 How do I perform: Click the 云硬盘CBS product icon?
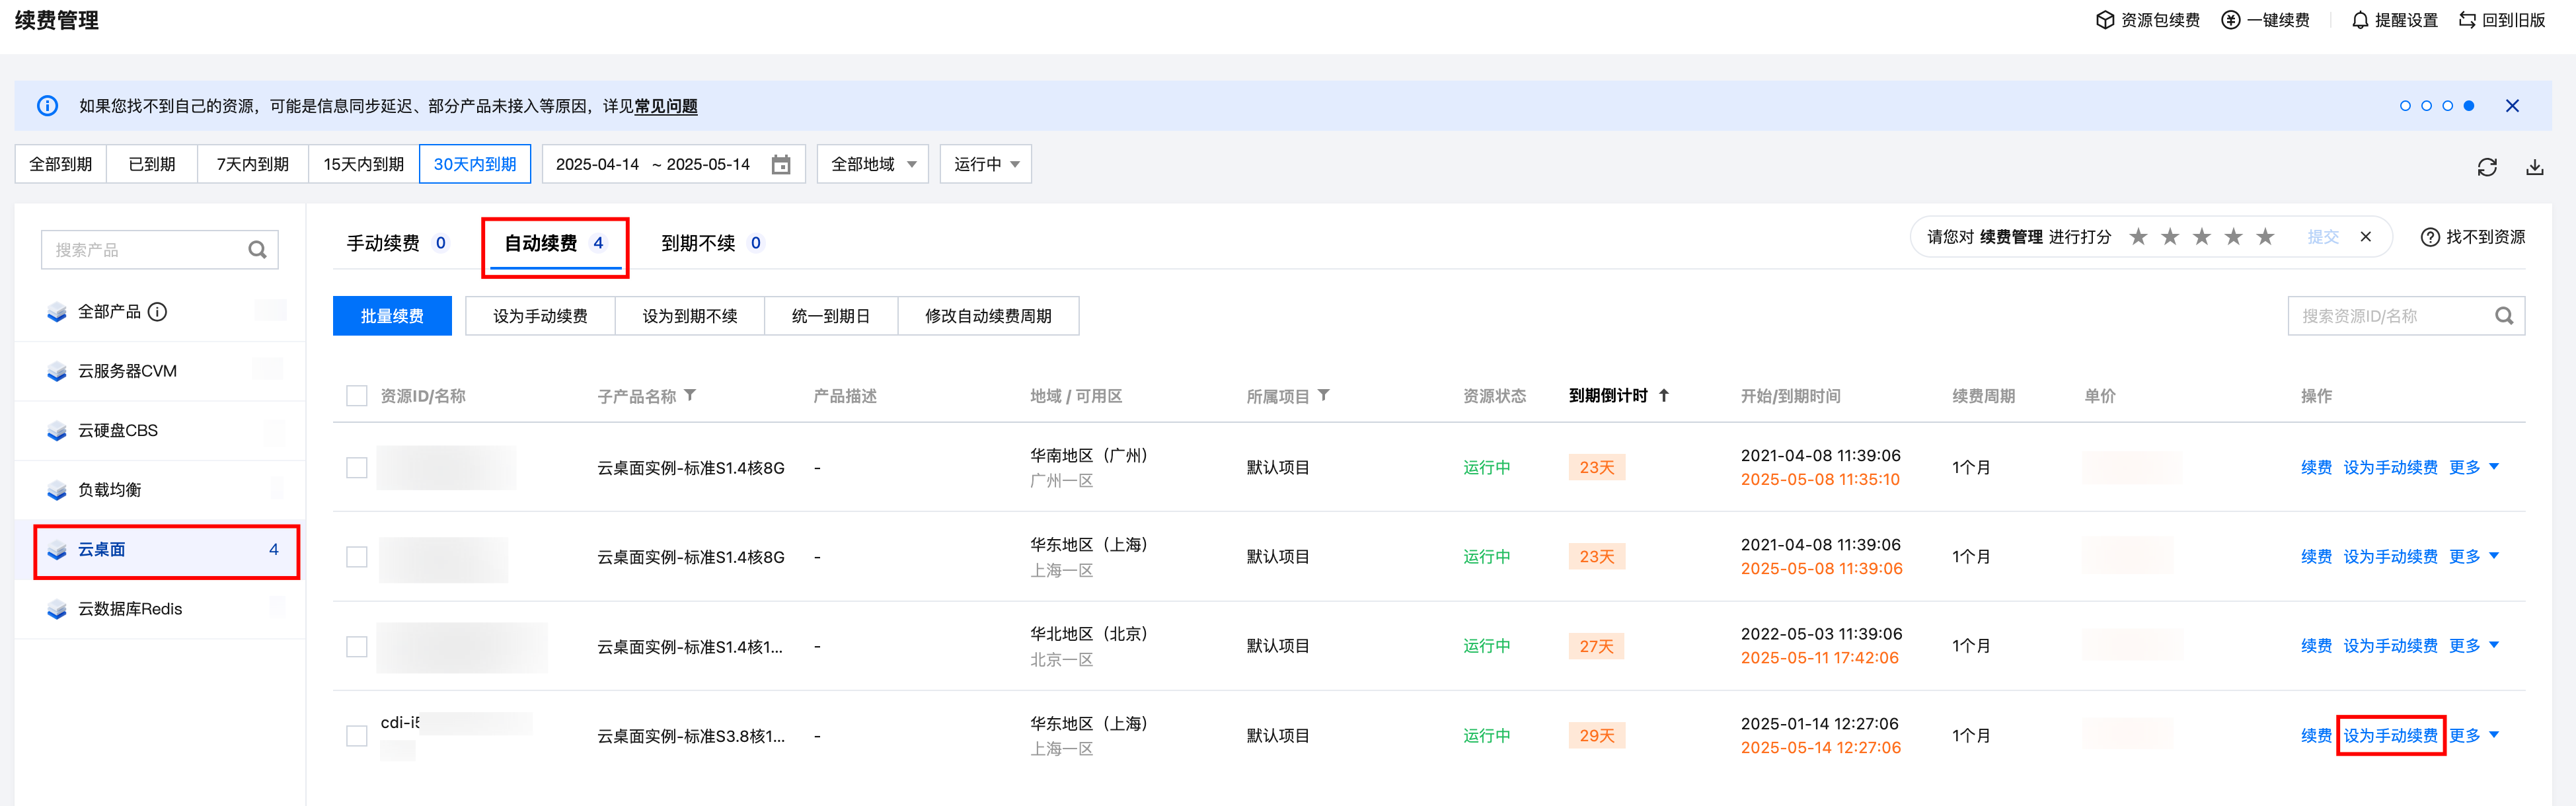pos(57,431)
